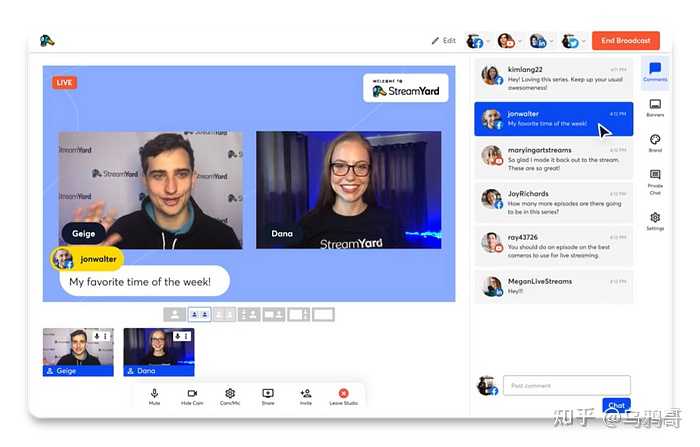
Task: Select the fourth layout option
Action: 249,315
